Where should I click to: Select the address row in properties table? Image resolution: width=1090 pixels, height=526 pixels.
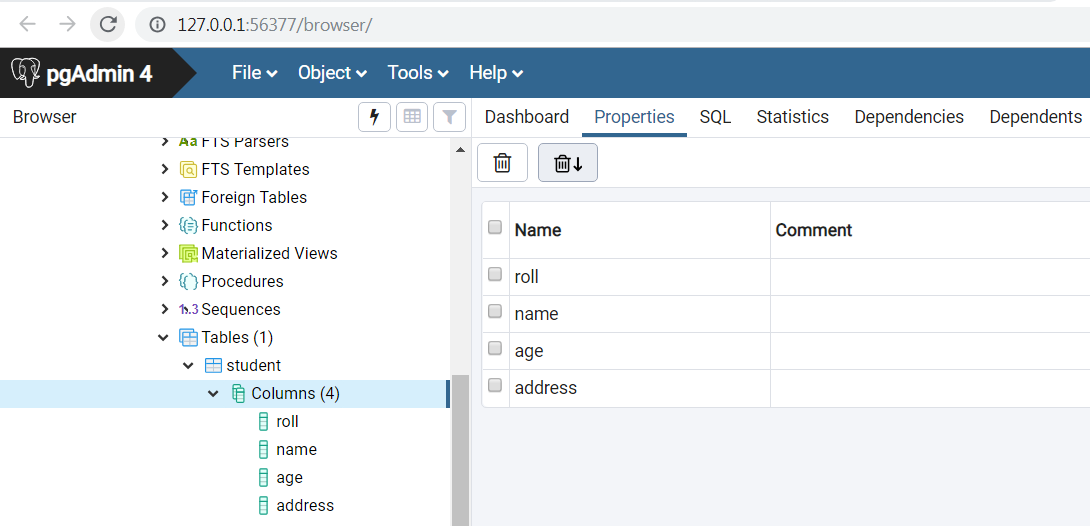786,388
